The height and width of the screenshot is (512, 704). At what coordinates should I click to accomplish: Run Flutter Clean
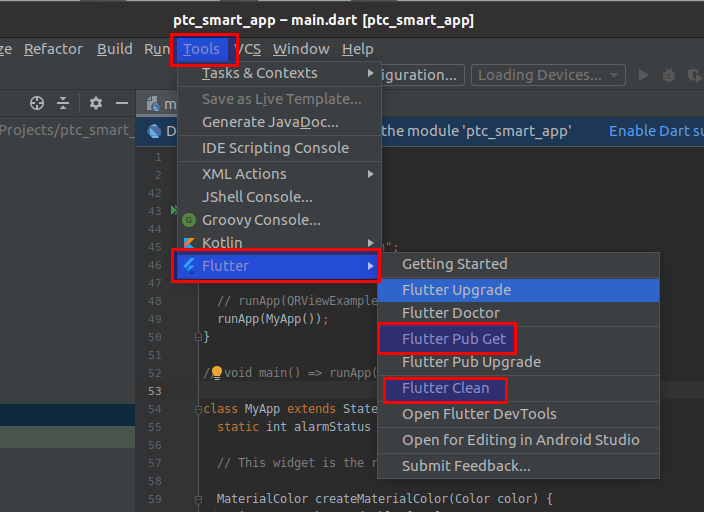coord(519,388)
